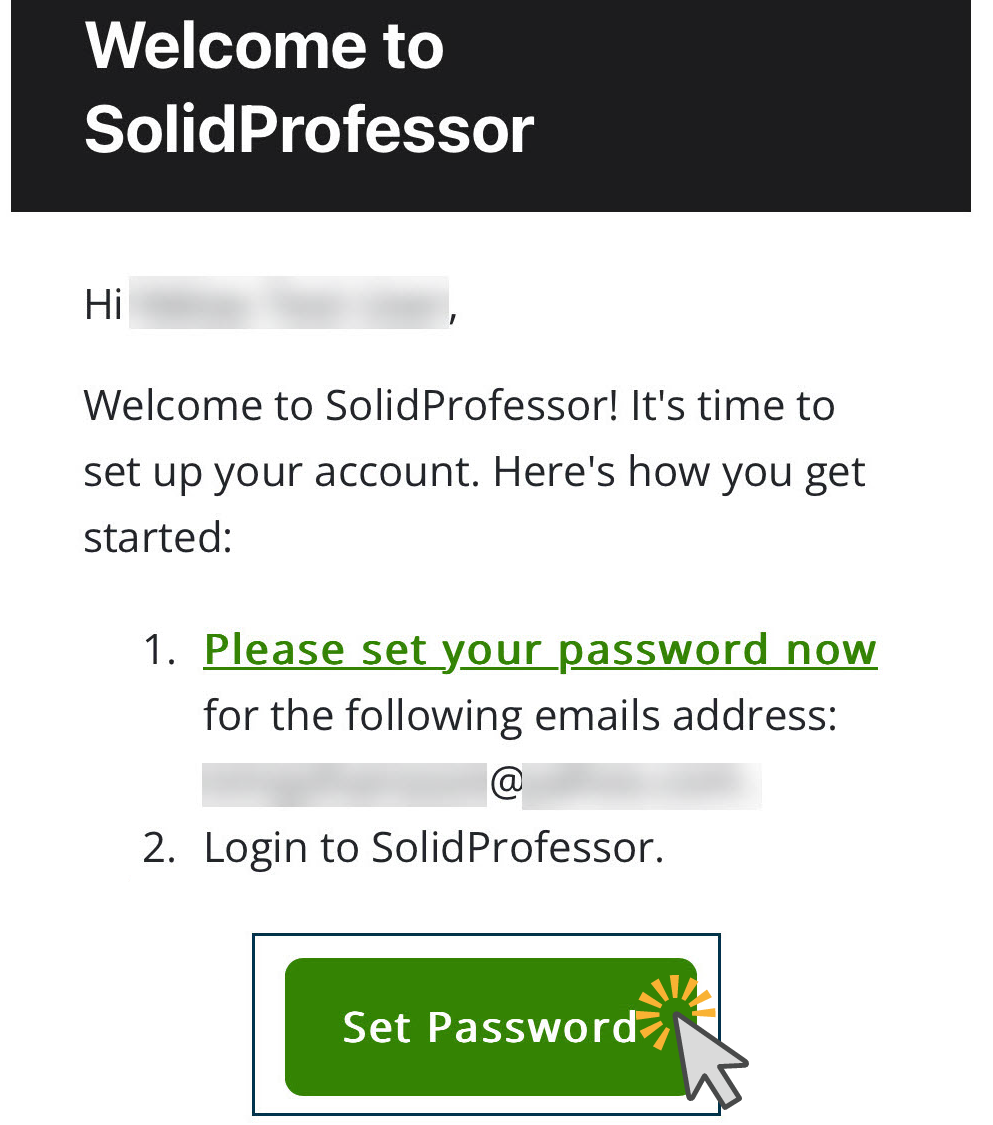
Task: Click the list number '1.' marker
Action: [159, 651]
